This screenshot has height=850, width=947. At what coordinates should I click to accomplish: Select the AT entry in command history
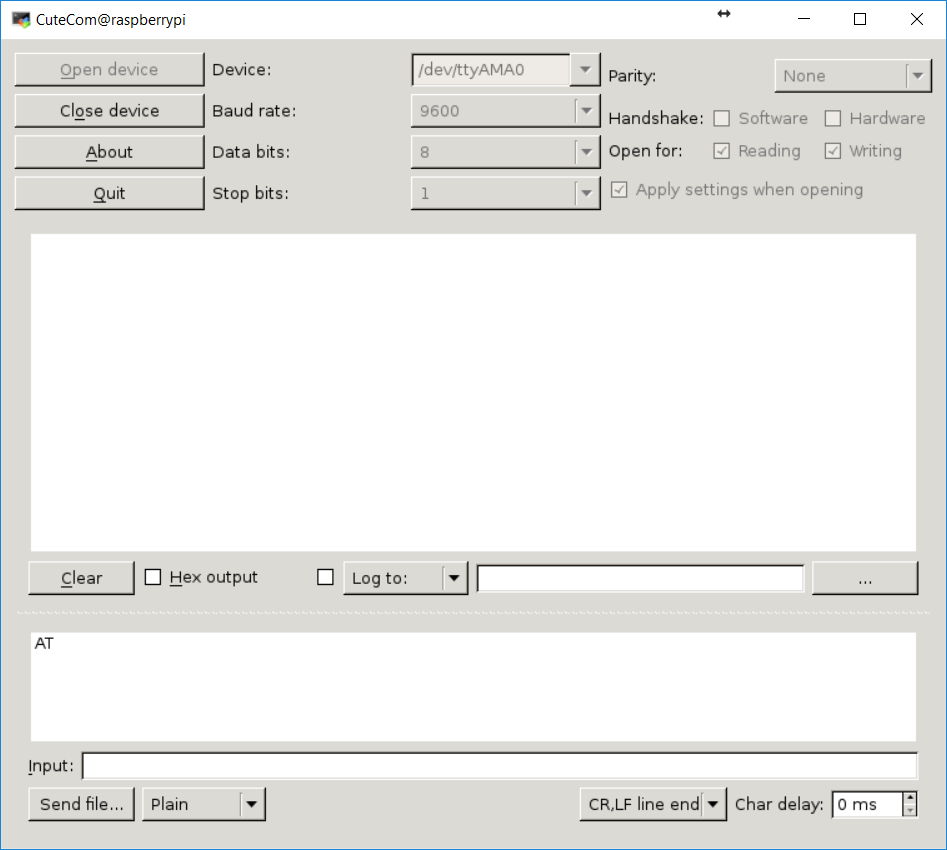(44, 643)
